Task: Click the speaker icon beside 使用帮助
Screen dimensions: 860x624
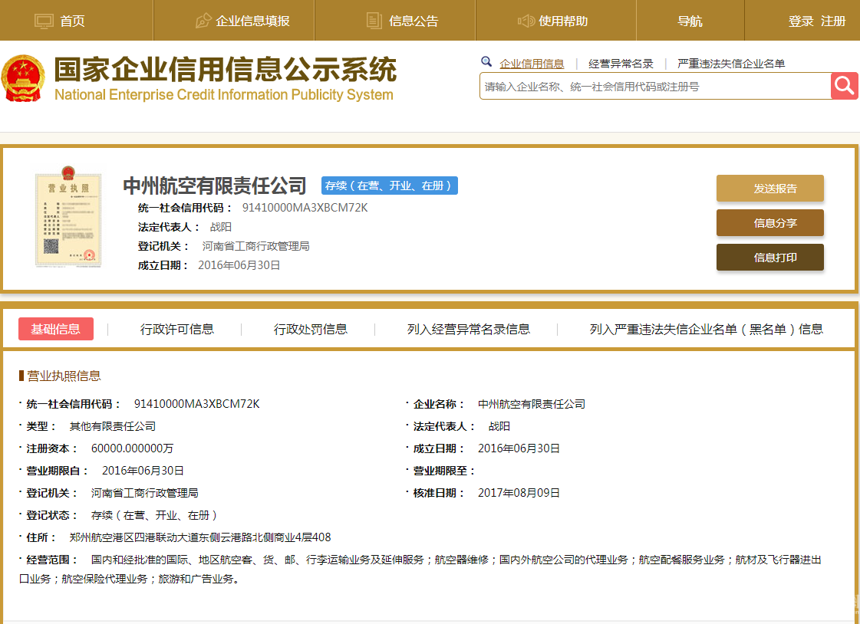Action: (526, 21)
